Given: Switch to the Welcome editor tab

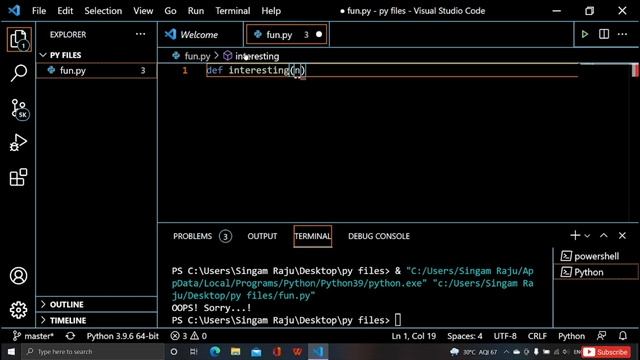Looking at the screenshot, I should (200, 35).
